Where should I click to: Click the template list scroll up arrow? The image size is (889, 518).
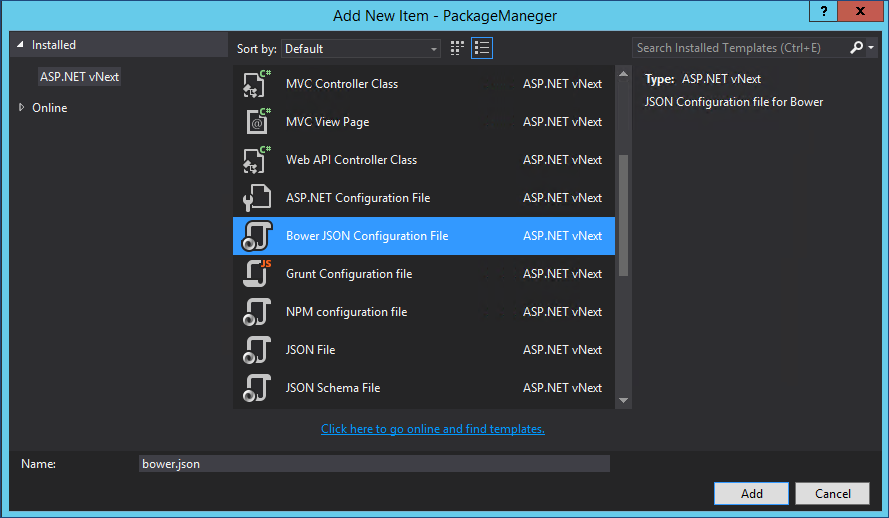point(623,74)
